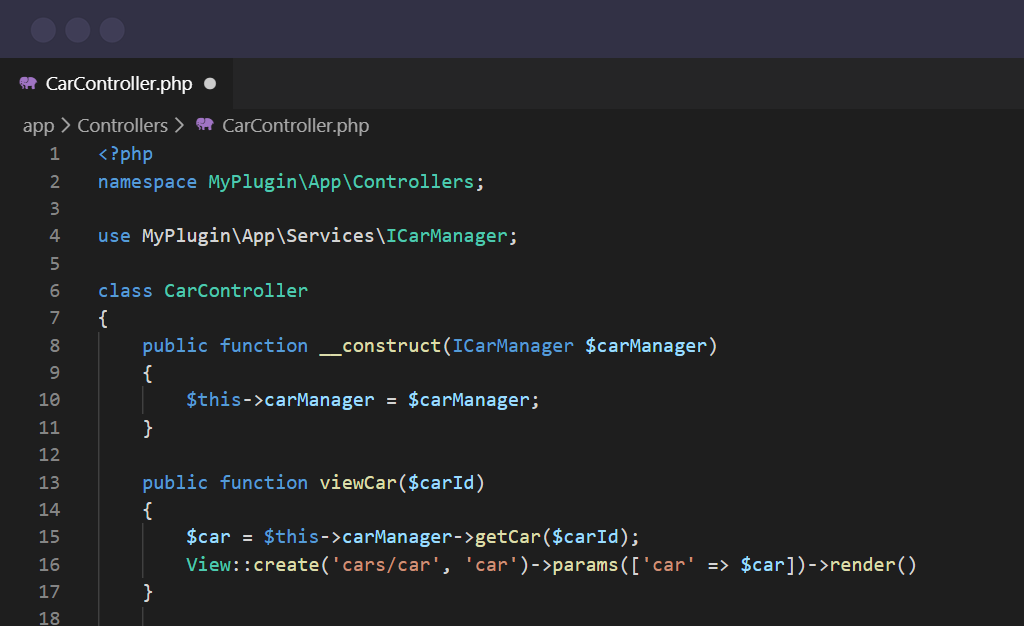The width and height of the screenshot is (1024, 626).
Task: Click the getCar method call on line 15
Action: (507, 537)
